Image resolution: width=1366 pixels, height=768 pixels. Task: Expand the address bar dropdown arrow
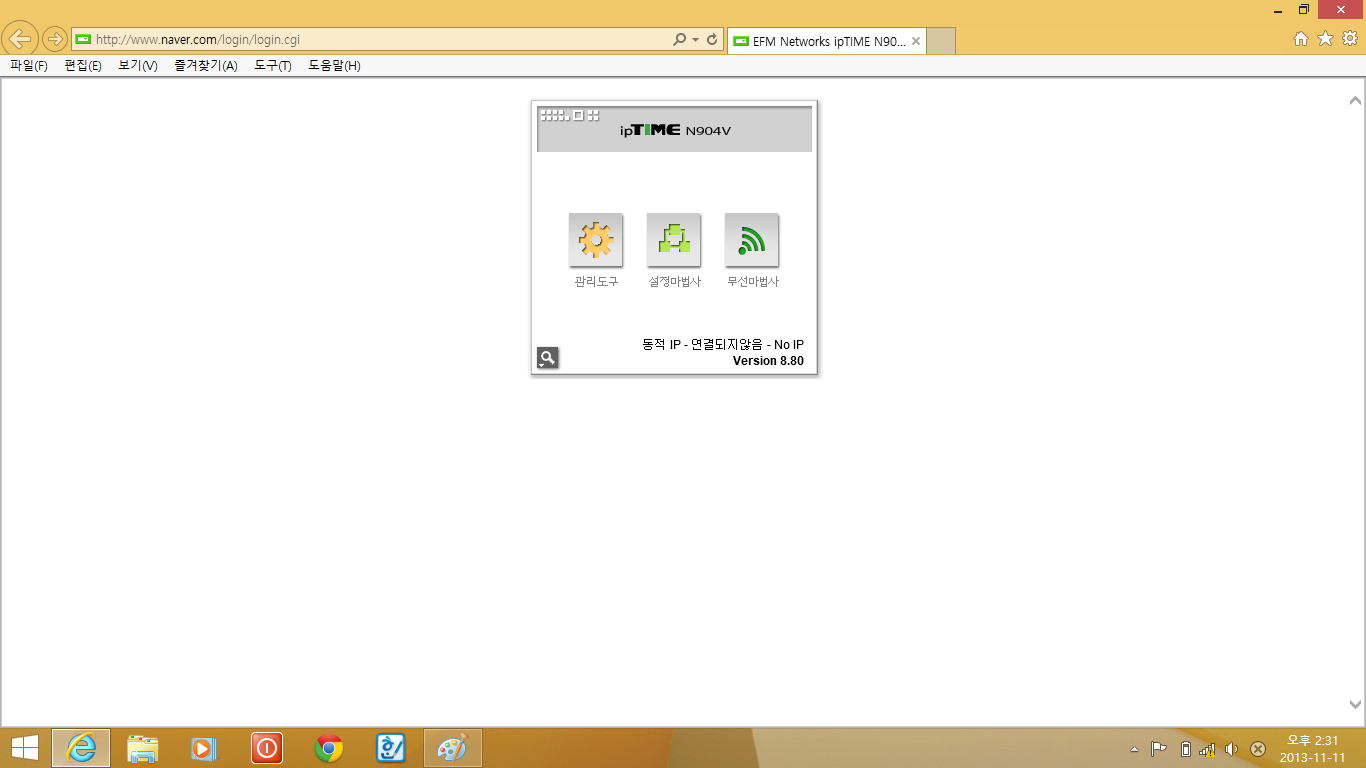click(696, 40)
